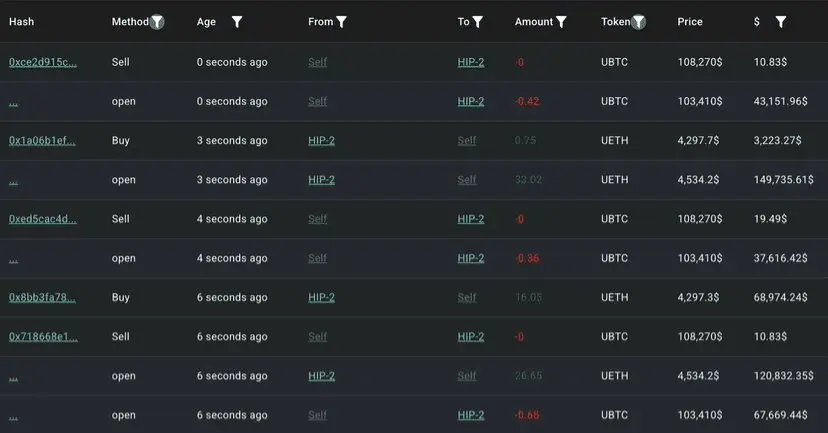Click the Amount column filter icon

(561, 22)
